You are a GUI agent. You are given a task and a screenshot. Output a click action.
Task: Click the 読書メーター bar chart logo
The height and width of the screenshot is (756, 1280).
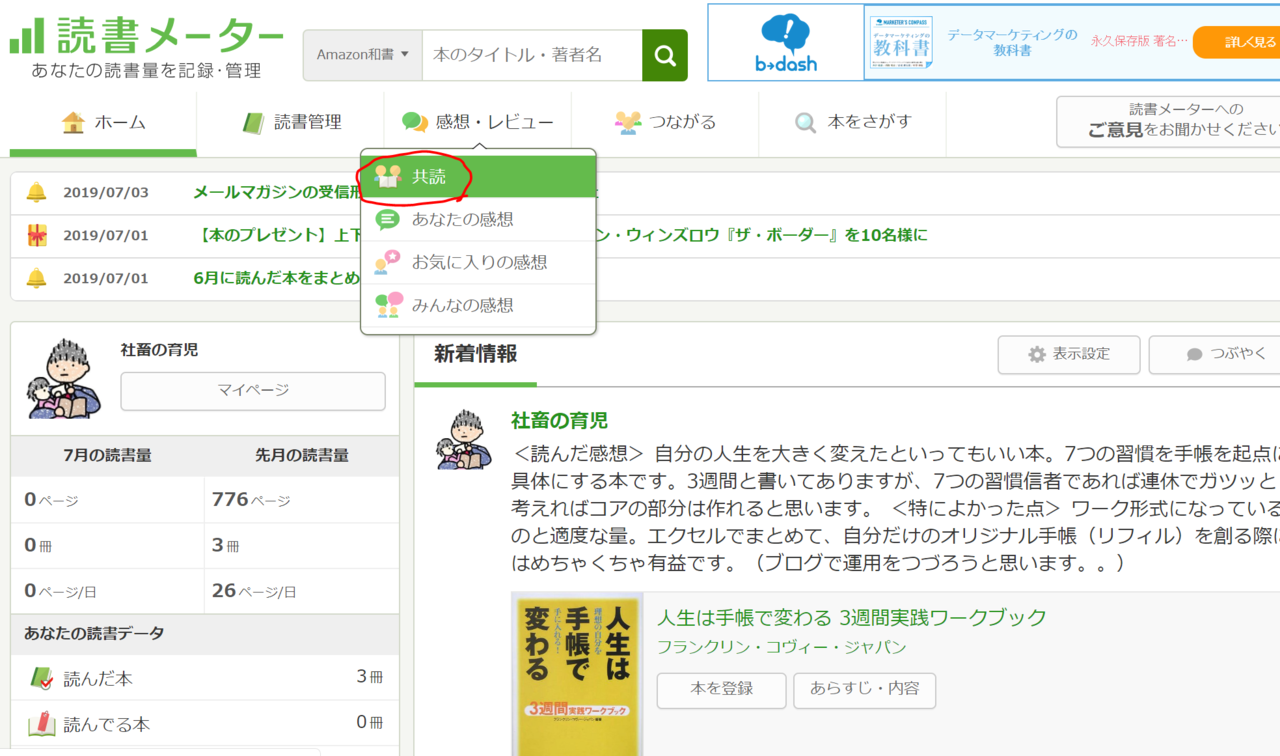coord(27,36)
